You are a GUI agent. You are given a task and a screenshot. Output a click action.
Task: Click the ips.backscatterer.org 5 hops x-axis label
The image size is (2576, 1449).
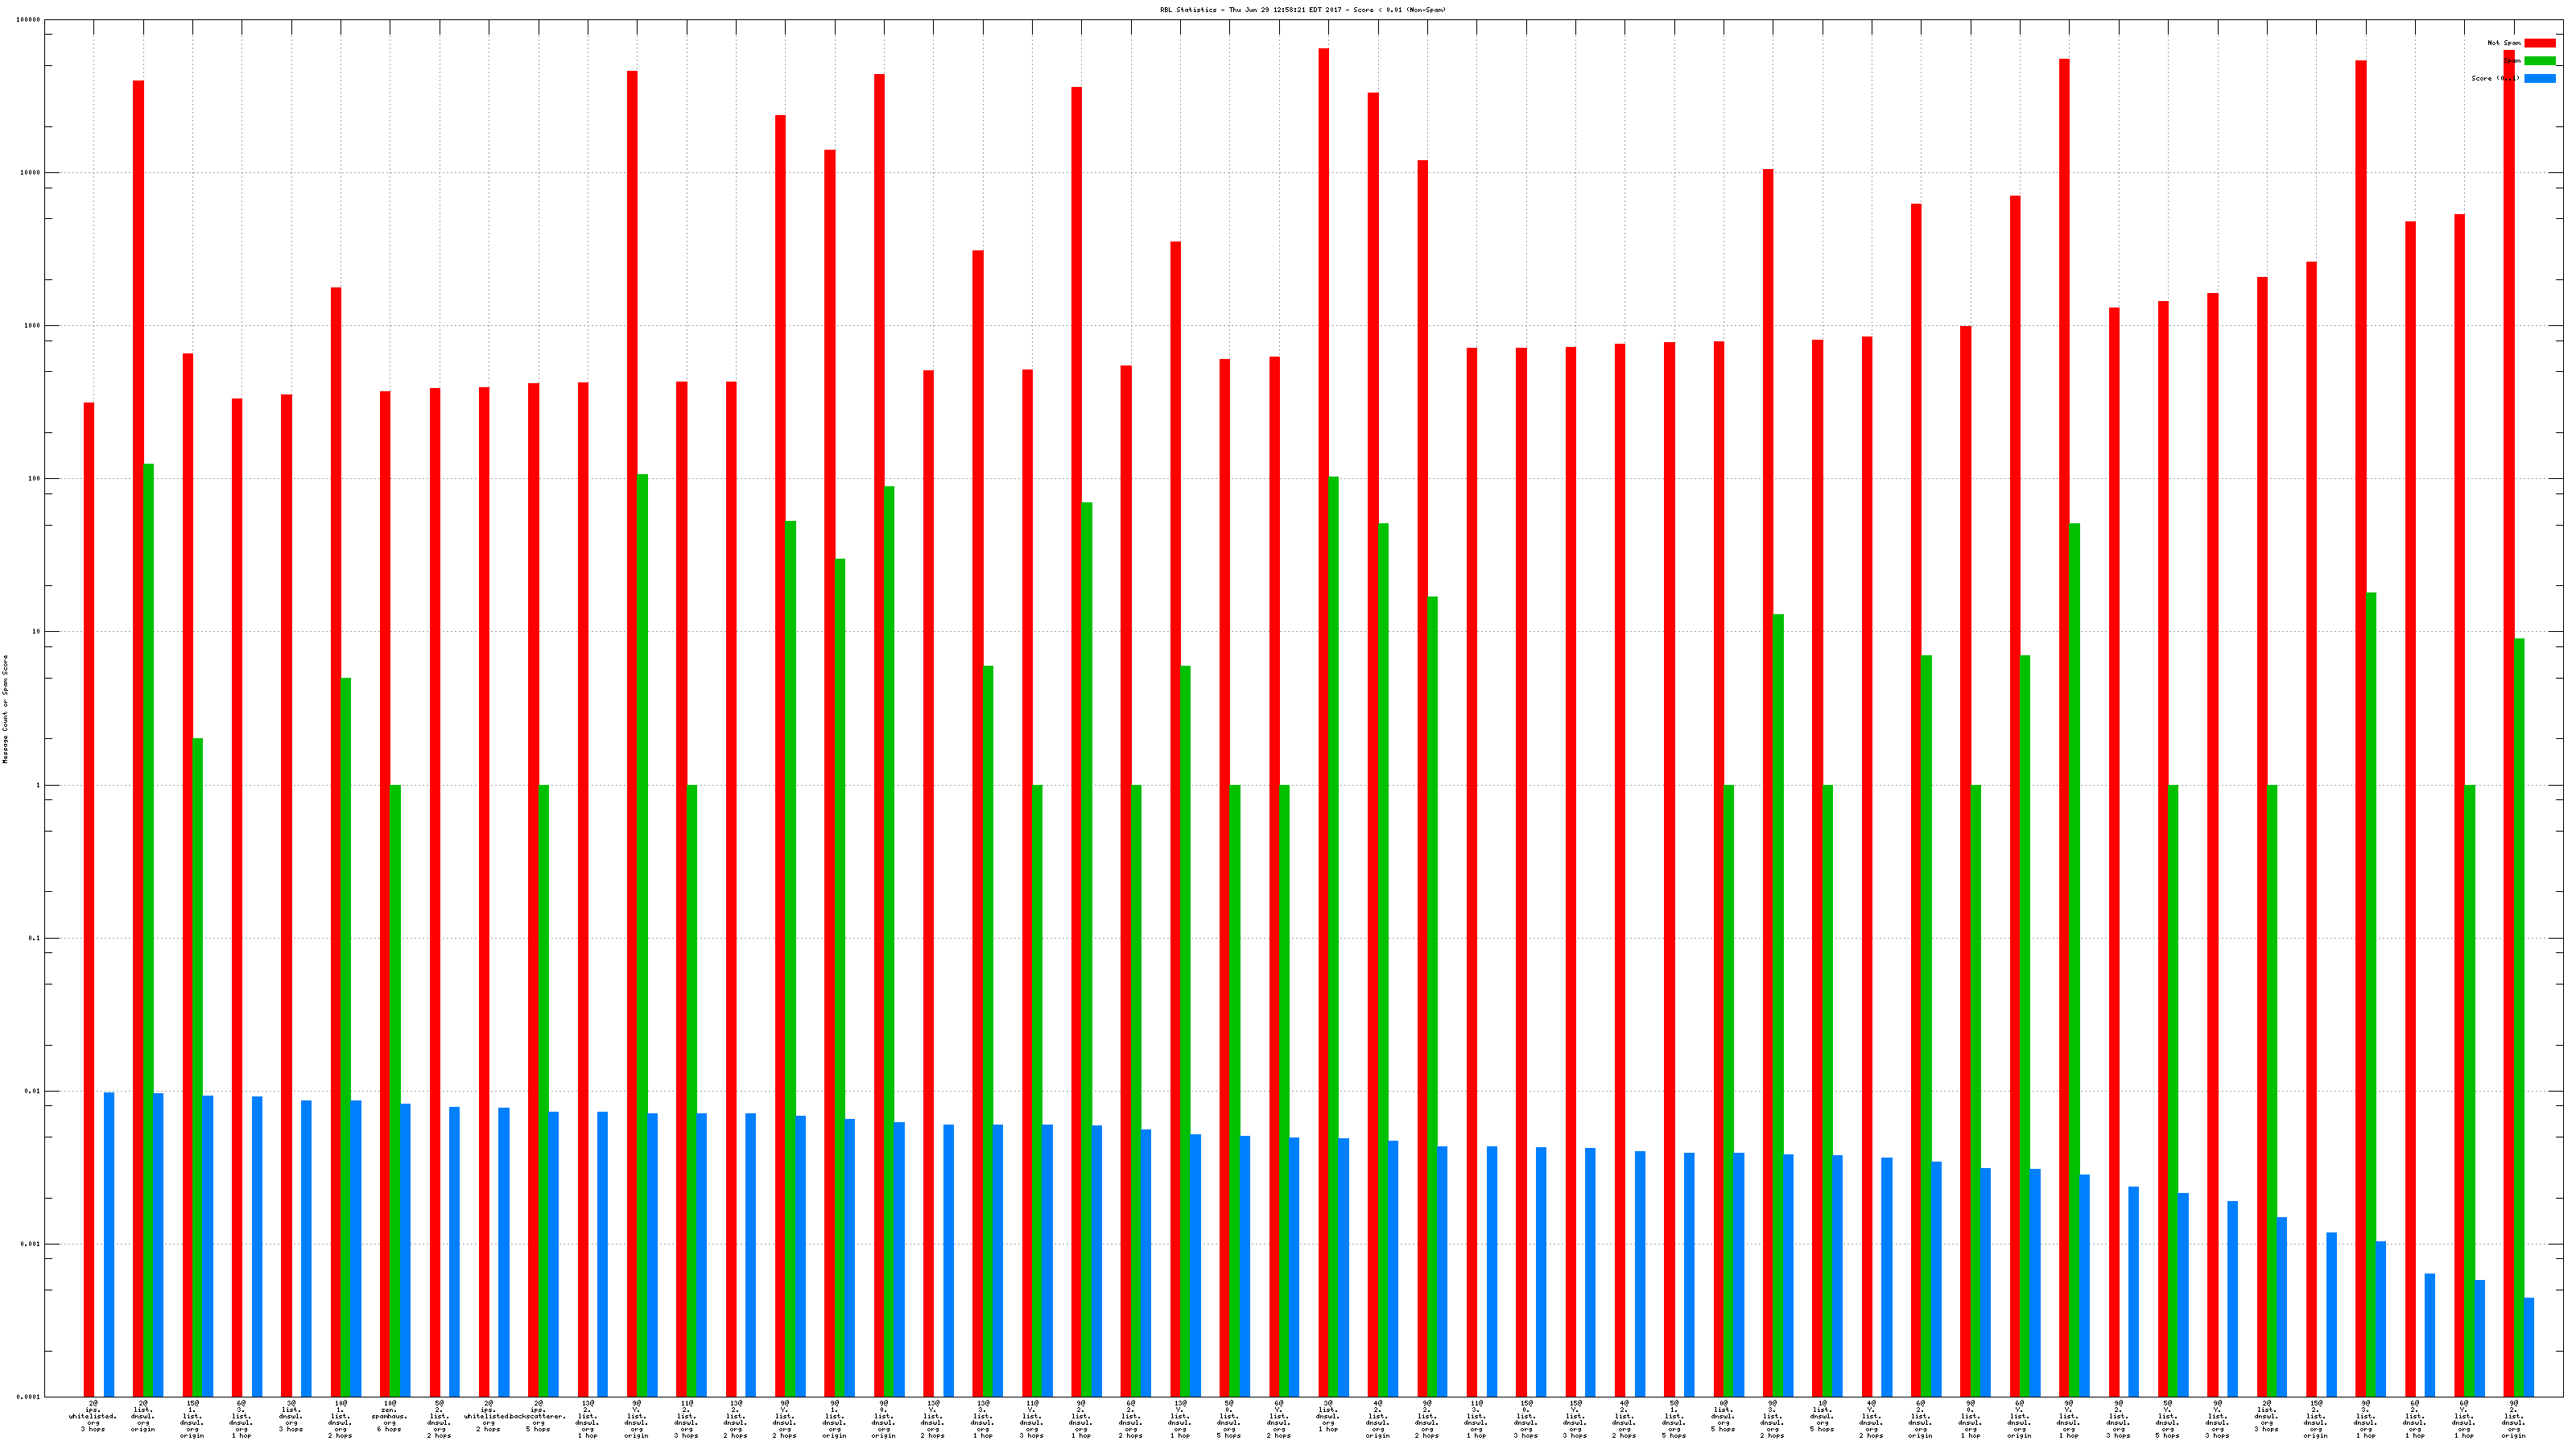[x=539, y=1417]
